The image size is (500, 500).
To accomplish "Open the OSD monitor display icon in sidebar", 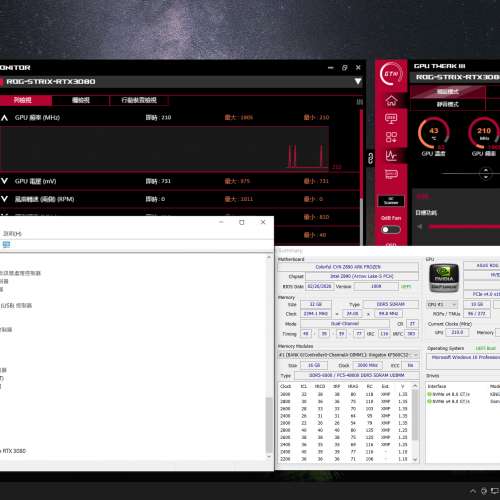I will pos(391,119).
